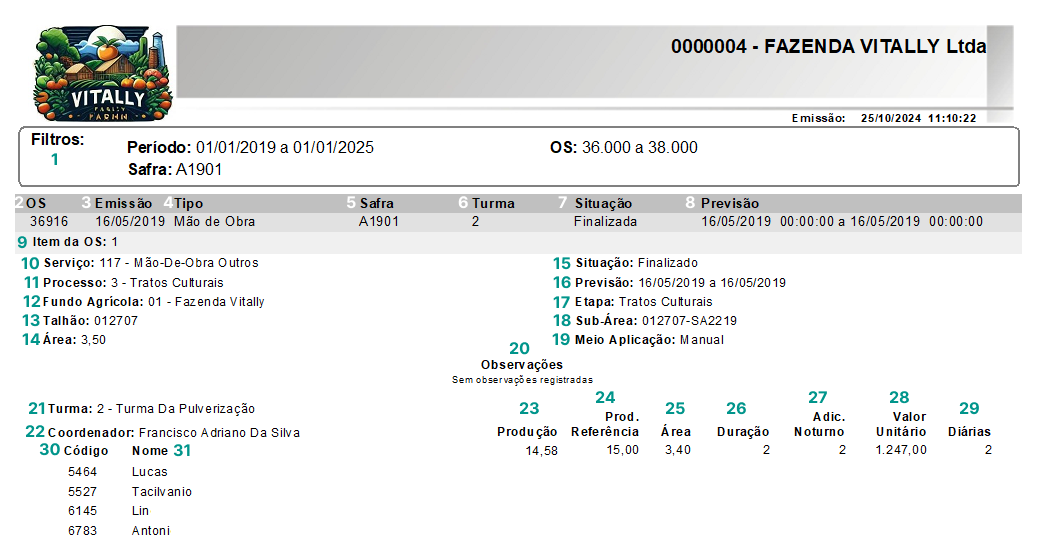Select Fundo Agrícola 01 - Fazenda Vitally
Screen dimensions: 1038x553
click(154, 302)
